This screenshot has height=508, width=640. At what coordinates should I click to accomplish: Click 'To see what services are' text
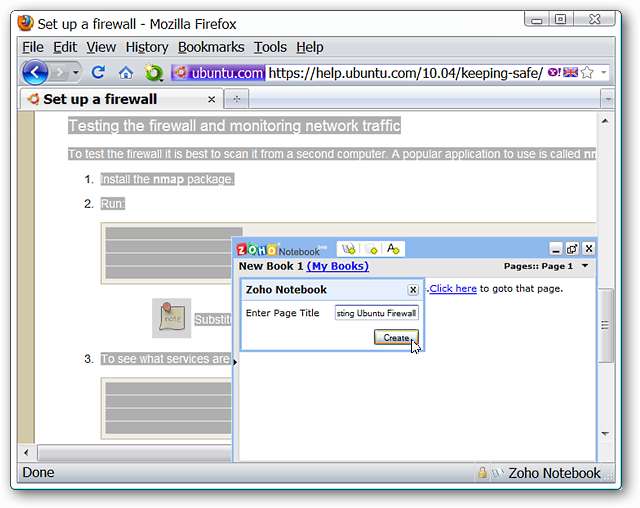[165, 359]
